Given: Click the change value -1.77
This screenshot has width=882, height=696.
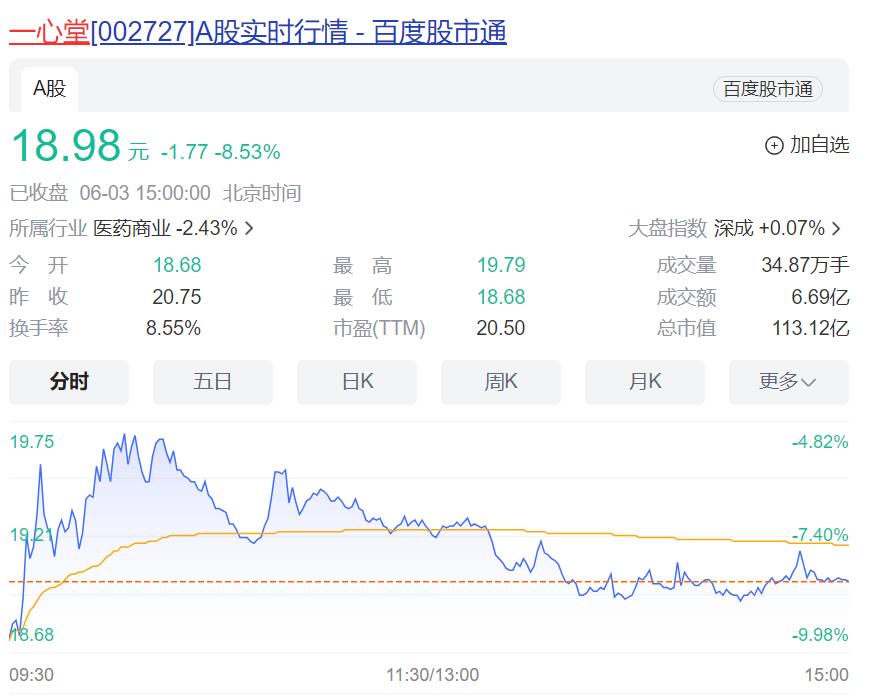Looking at the screenshot, I should (184, 152).
